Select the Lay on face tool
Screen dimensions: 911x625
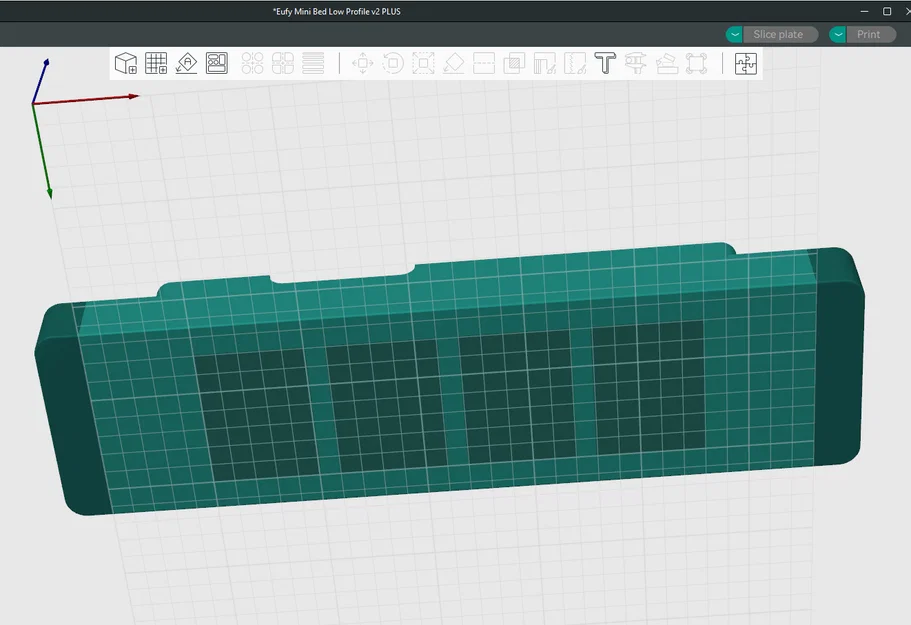click(454, 63)
